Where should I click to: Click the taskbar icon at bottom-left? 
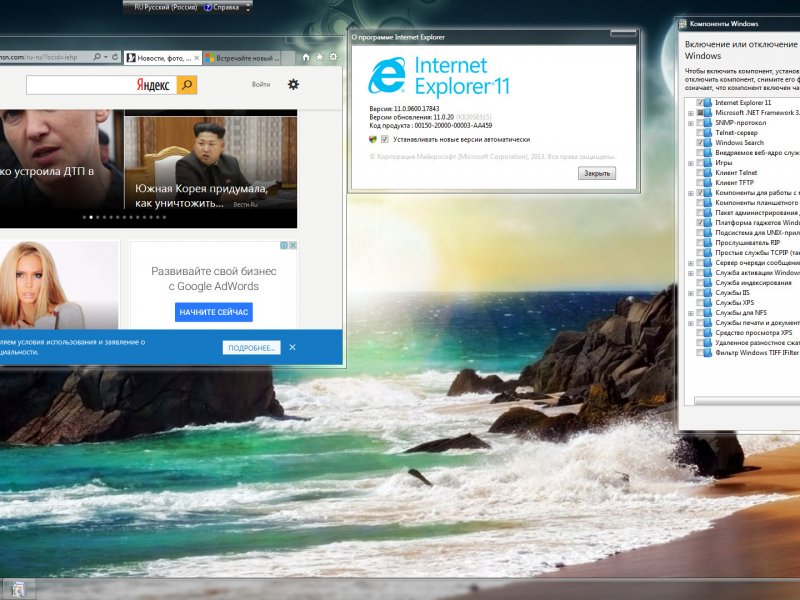18,589
